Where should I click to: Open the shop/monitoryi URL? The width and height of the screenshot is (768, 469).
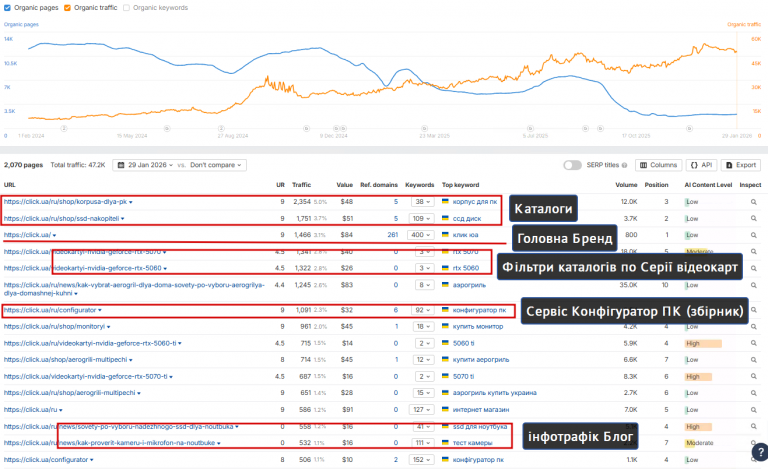[x=54, y=327]
